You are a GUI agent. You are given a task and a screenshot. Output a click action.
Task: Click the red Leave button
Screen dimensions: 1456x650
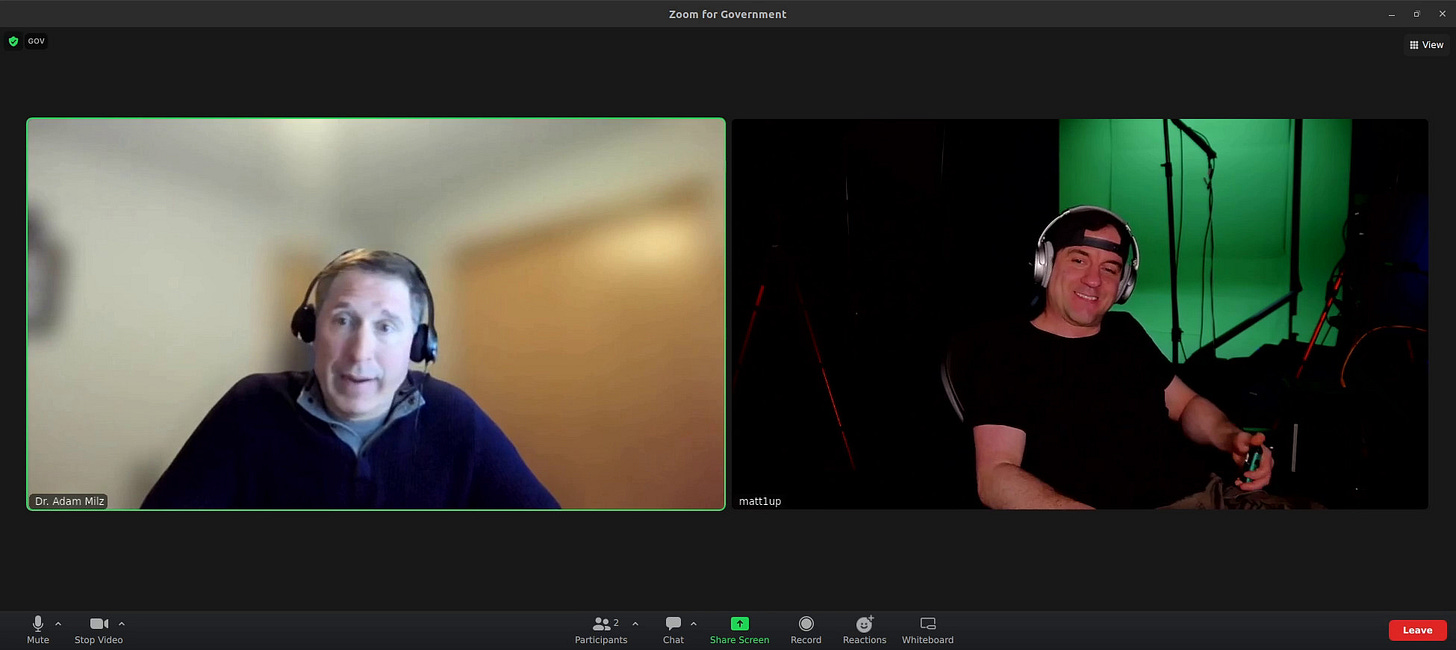1417,630
